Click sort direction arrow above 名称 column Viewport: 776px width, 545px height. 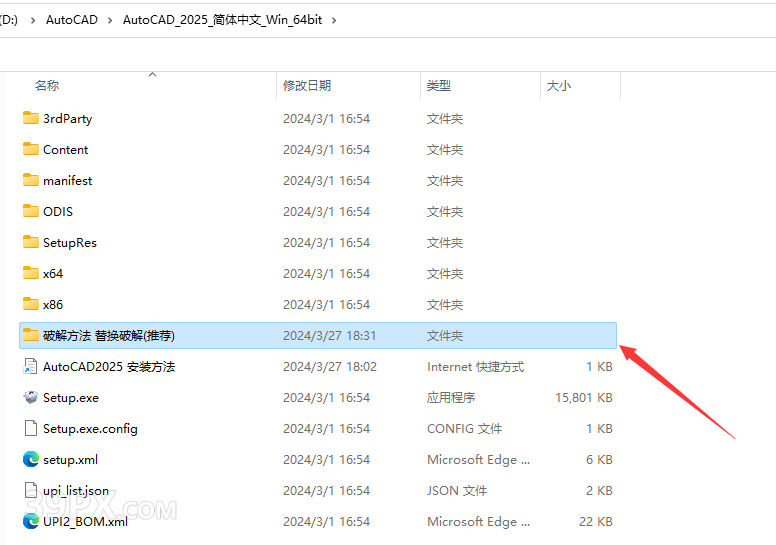click(x=152, y=74)
